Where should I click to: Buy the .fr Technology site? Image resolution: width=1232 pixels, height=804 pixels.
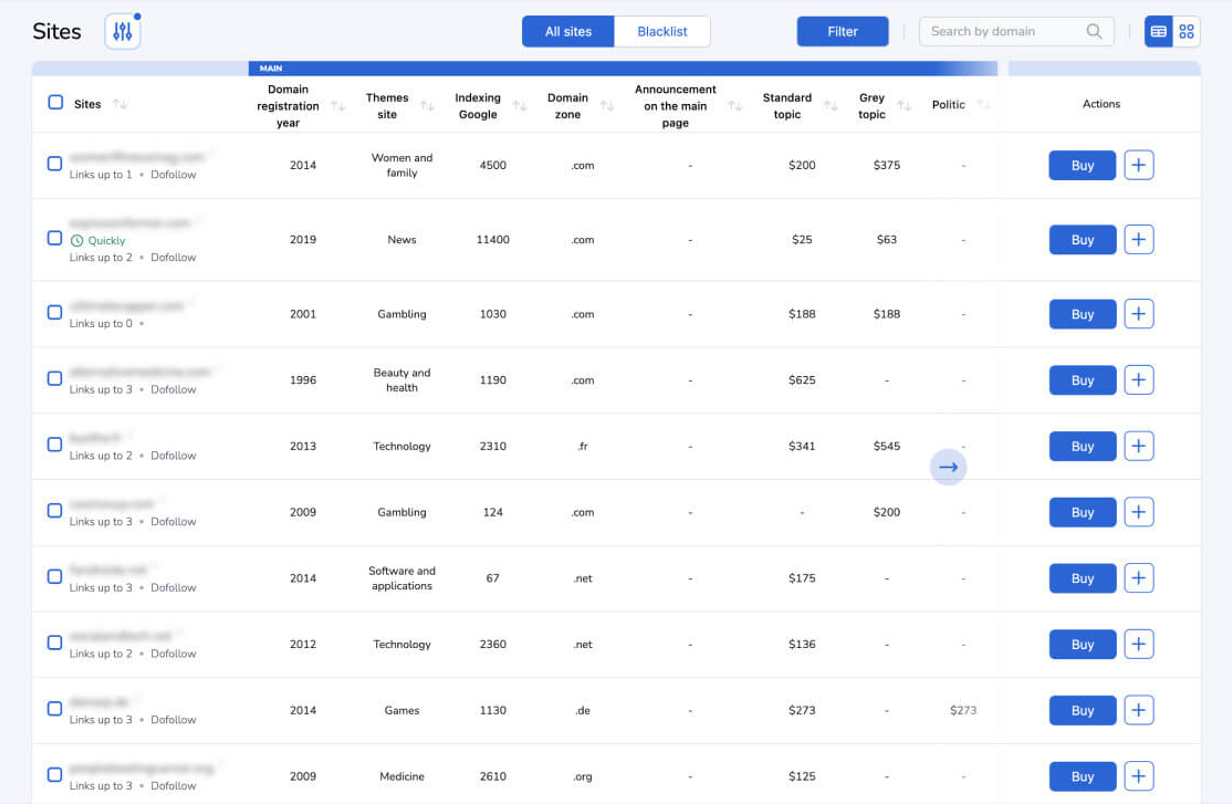point(1082,446)
